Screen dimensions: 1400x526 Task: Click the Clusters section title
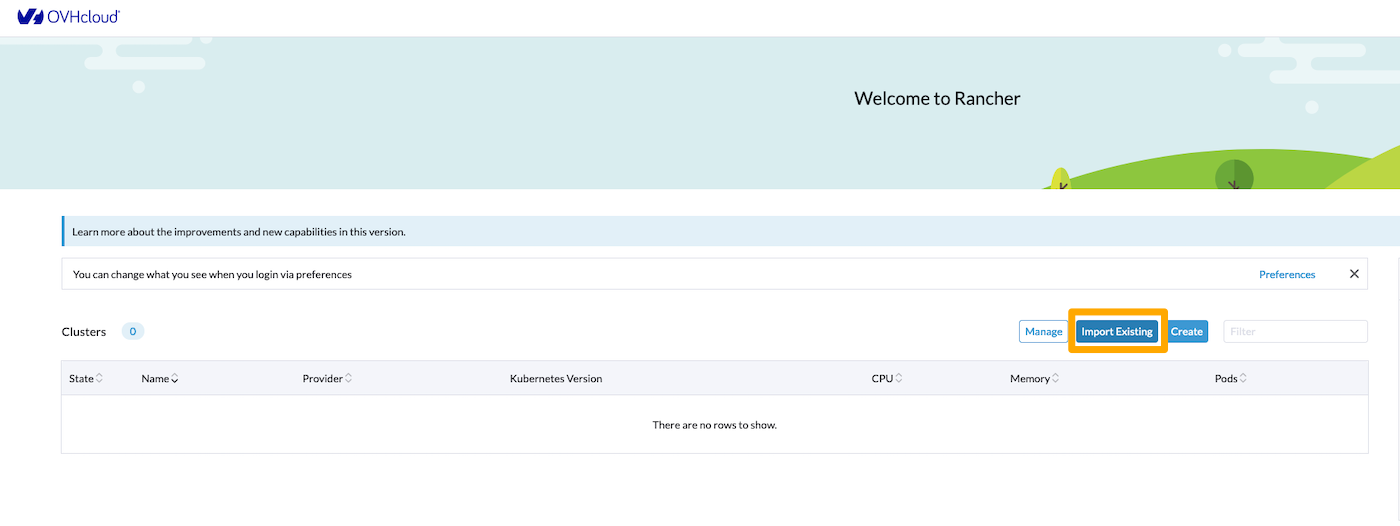click(84, 332)
